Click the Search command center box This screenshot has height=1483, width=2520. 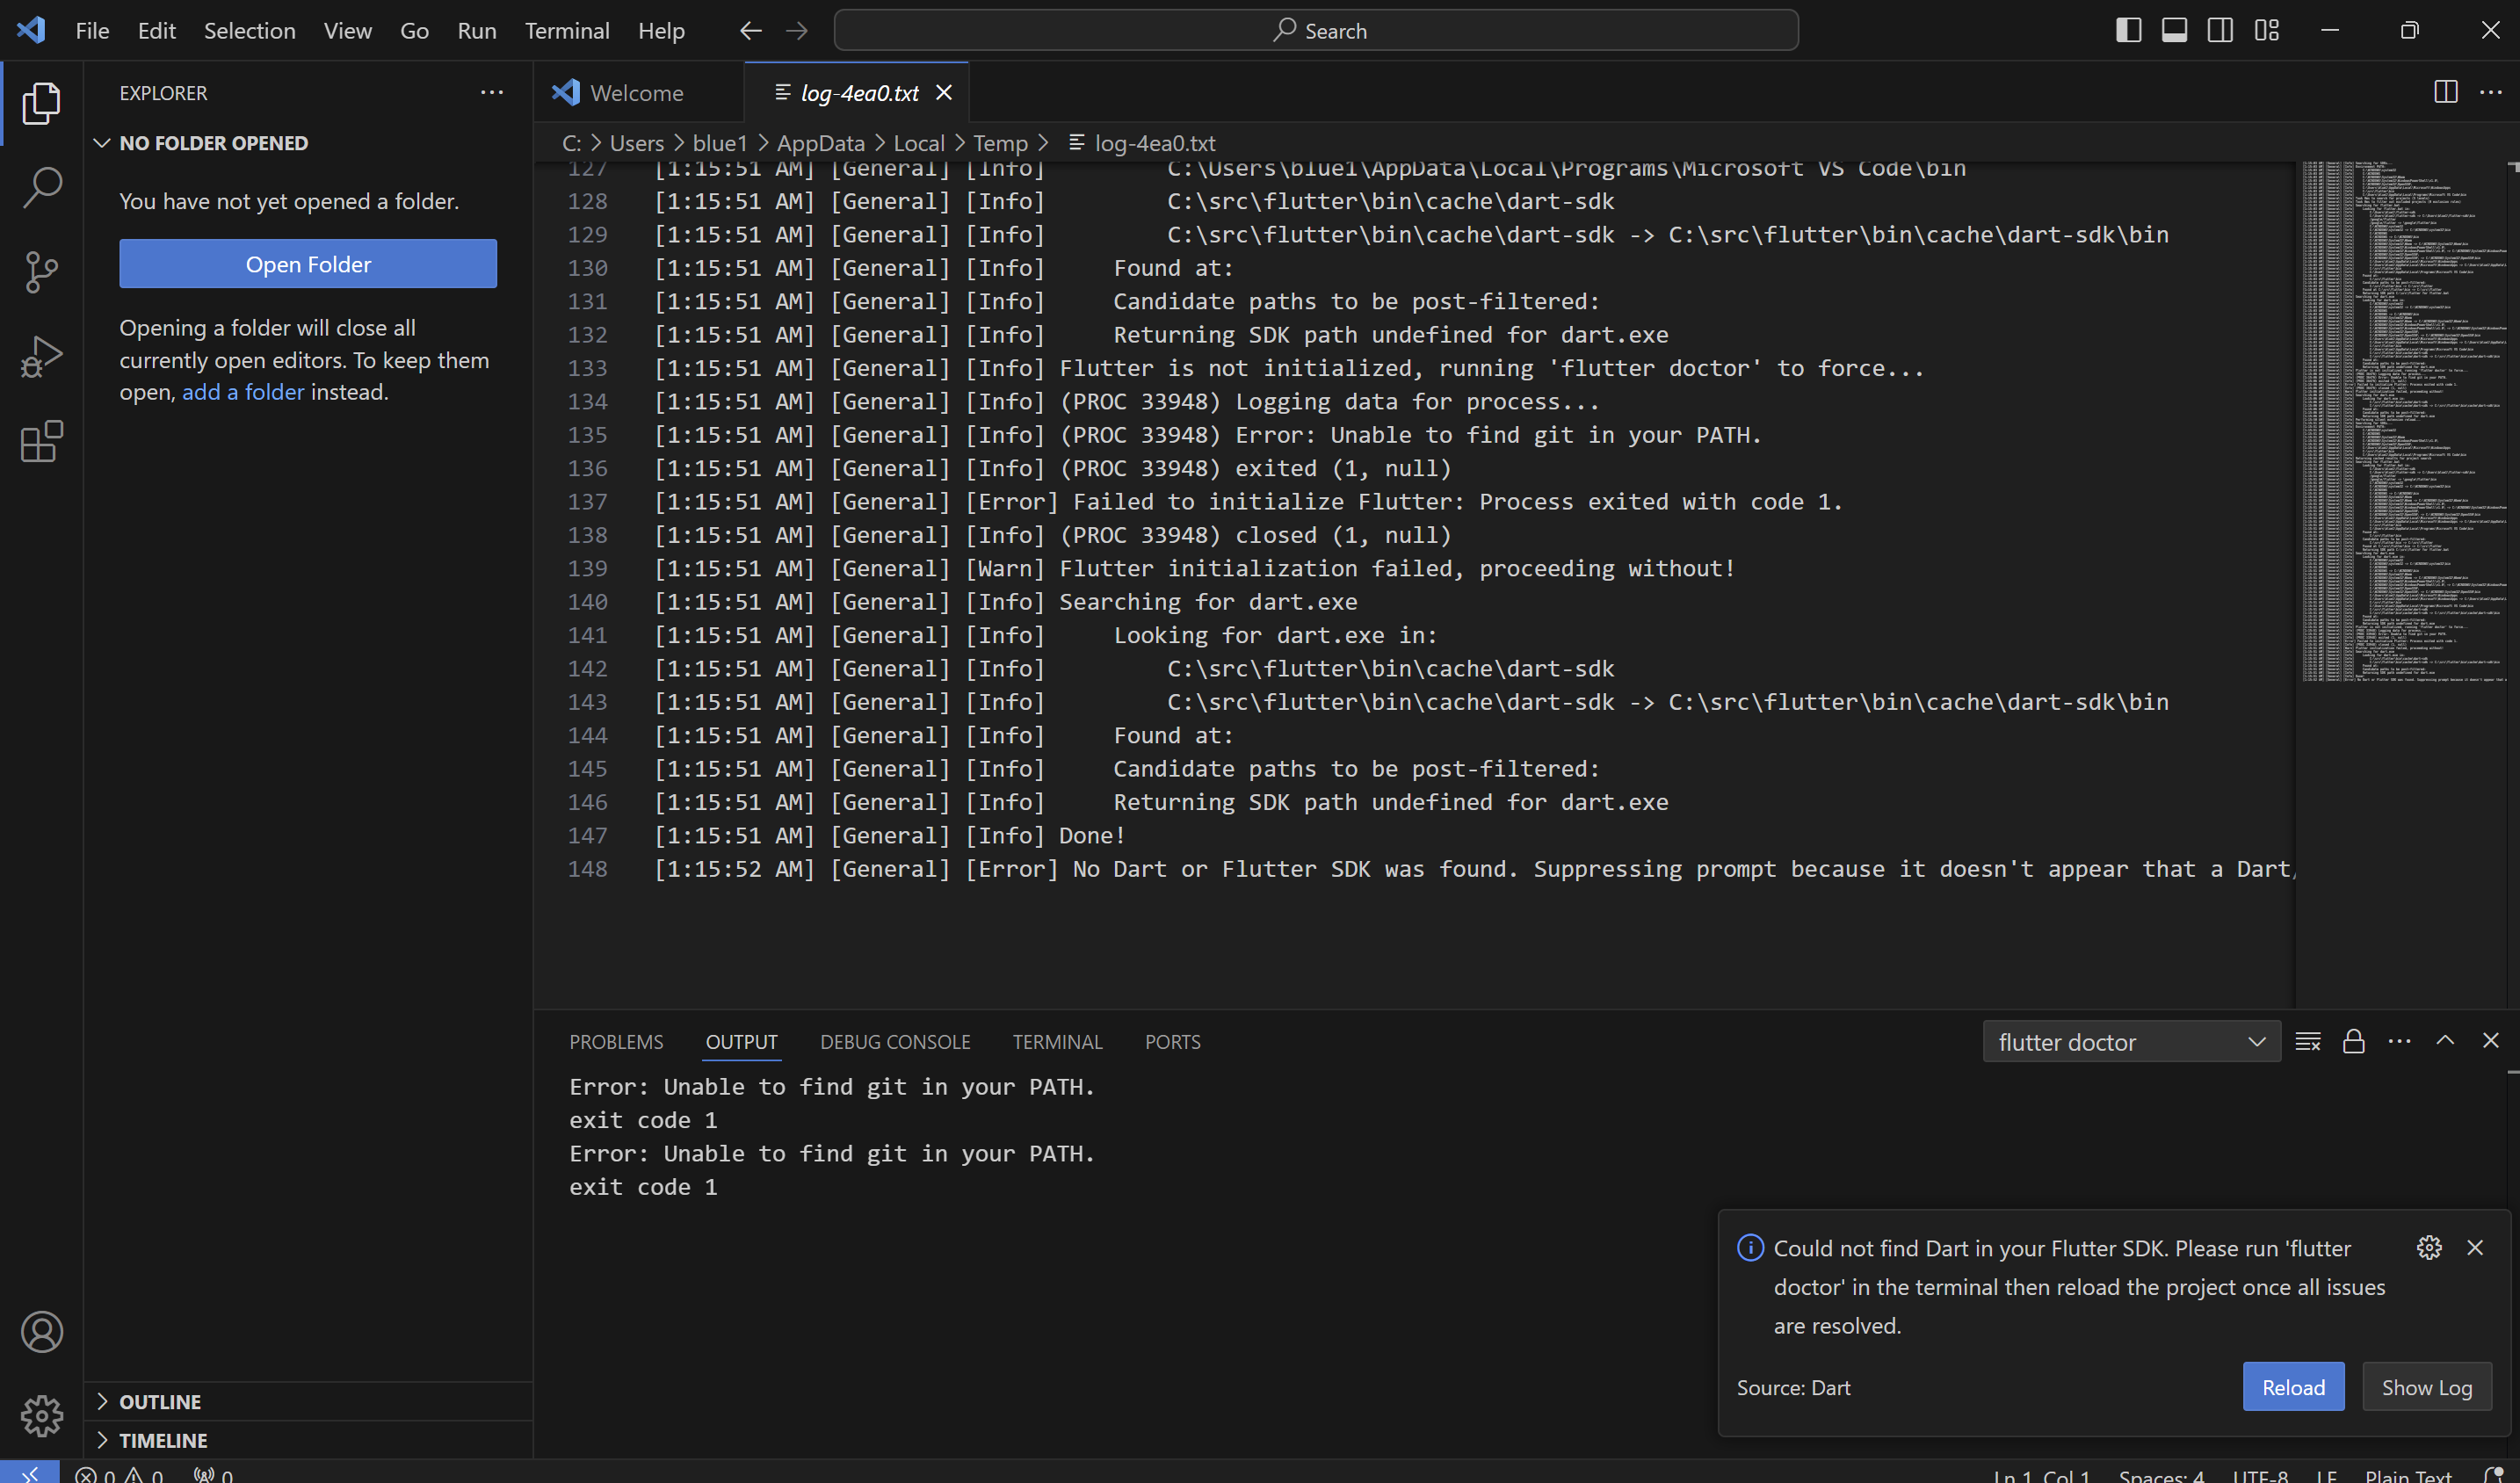pos(1316,30)
